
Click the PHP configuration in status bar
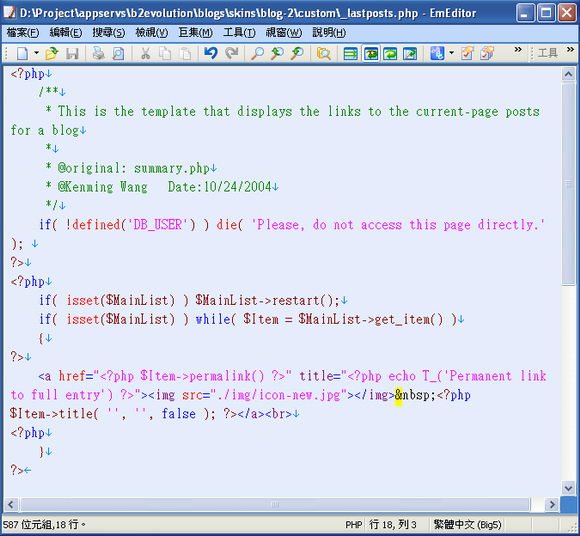pyautogui.click(x=354, y=525)
